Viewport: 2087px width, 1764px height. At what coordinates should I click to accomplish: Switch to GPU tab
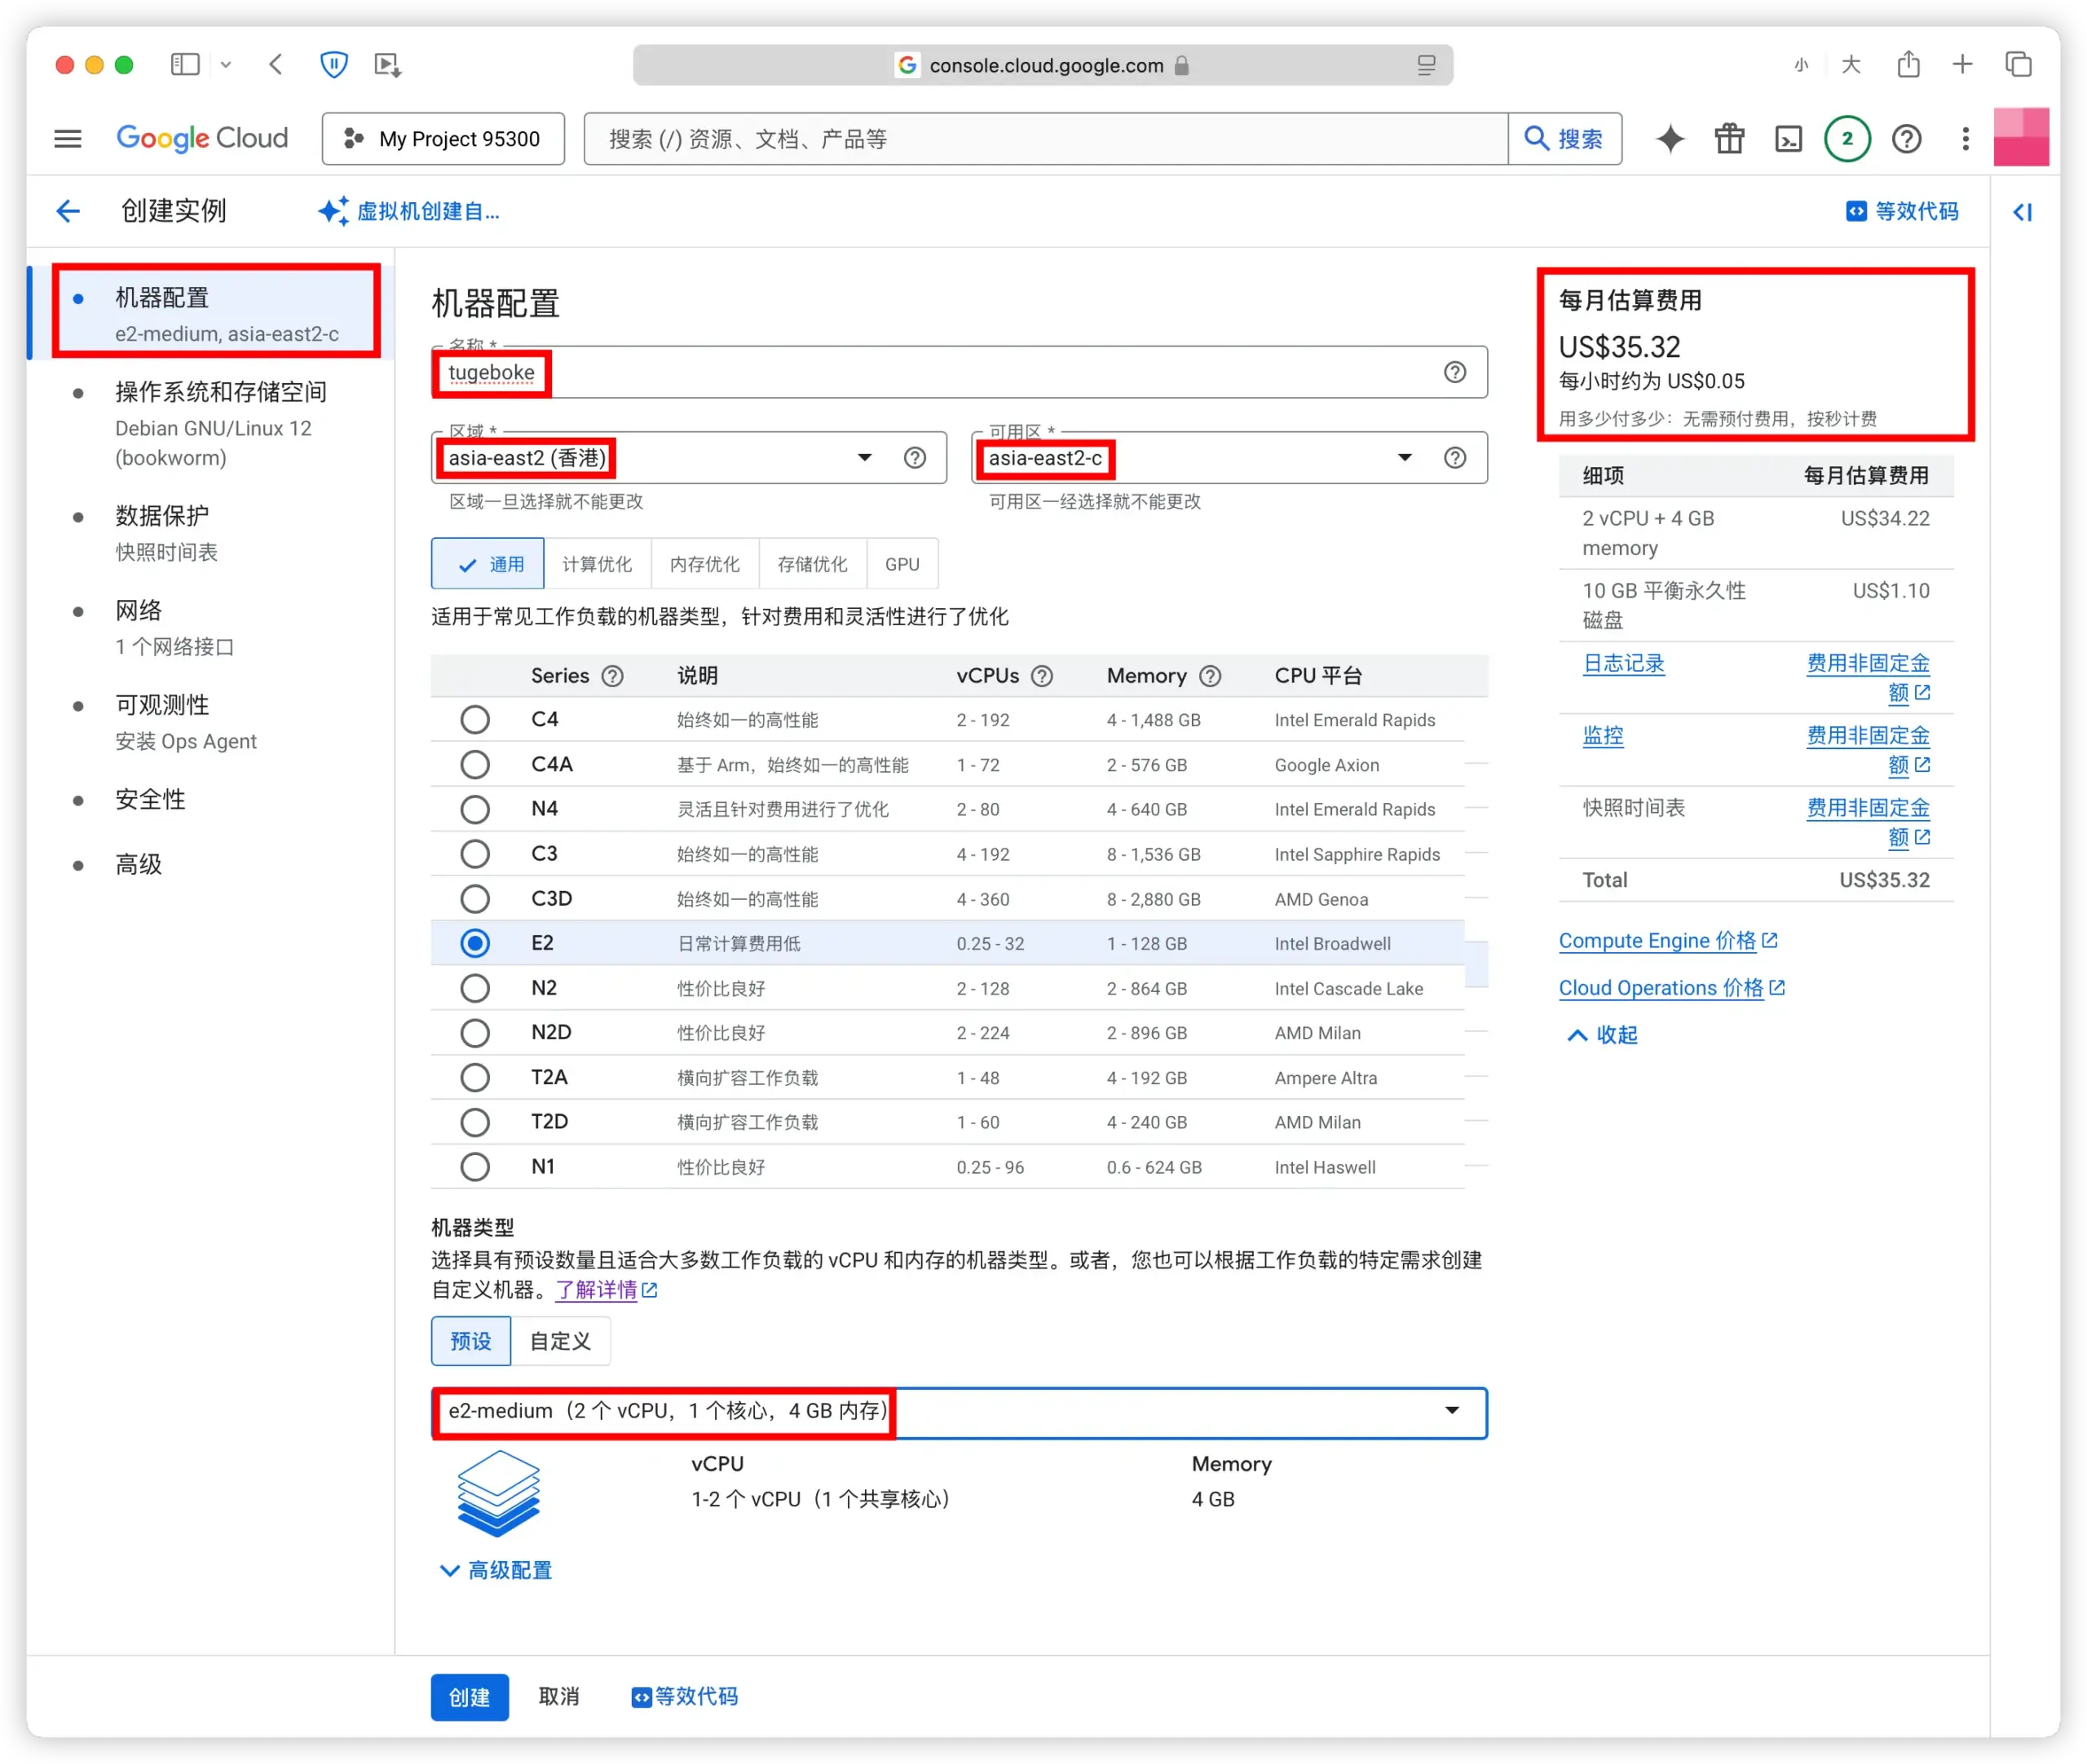click(902, 564)
